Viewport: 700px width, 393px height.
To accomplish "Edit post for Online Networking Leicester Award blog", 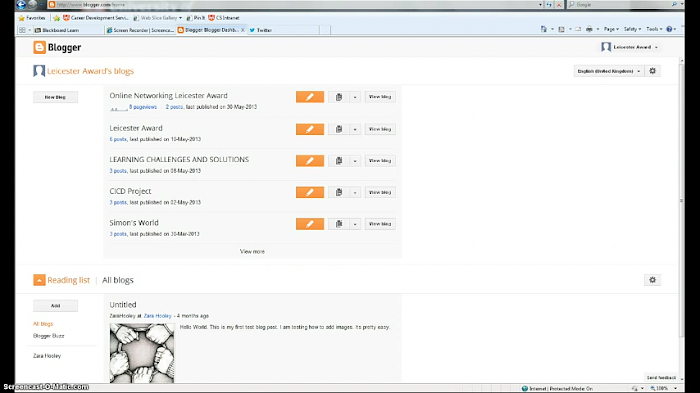I will coord(310,97).
